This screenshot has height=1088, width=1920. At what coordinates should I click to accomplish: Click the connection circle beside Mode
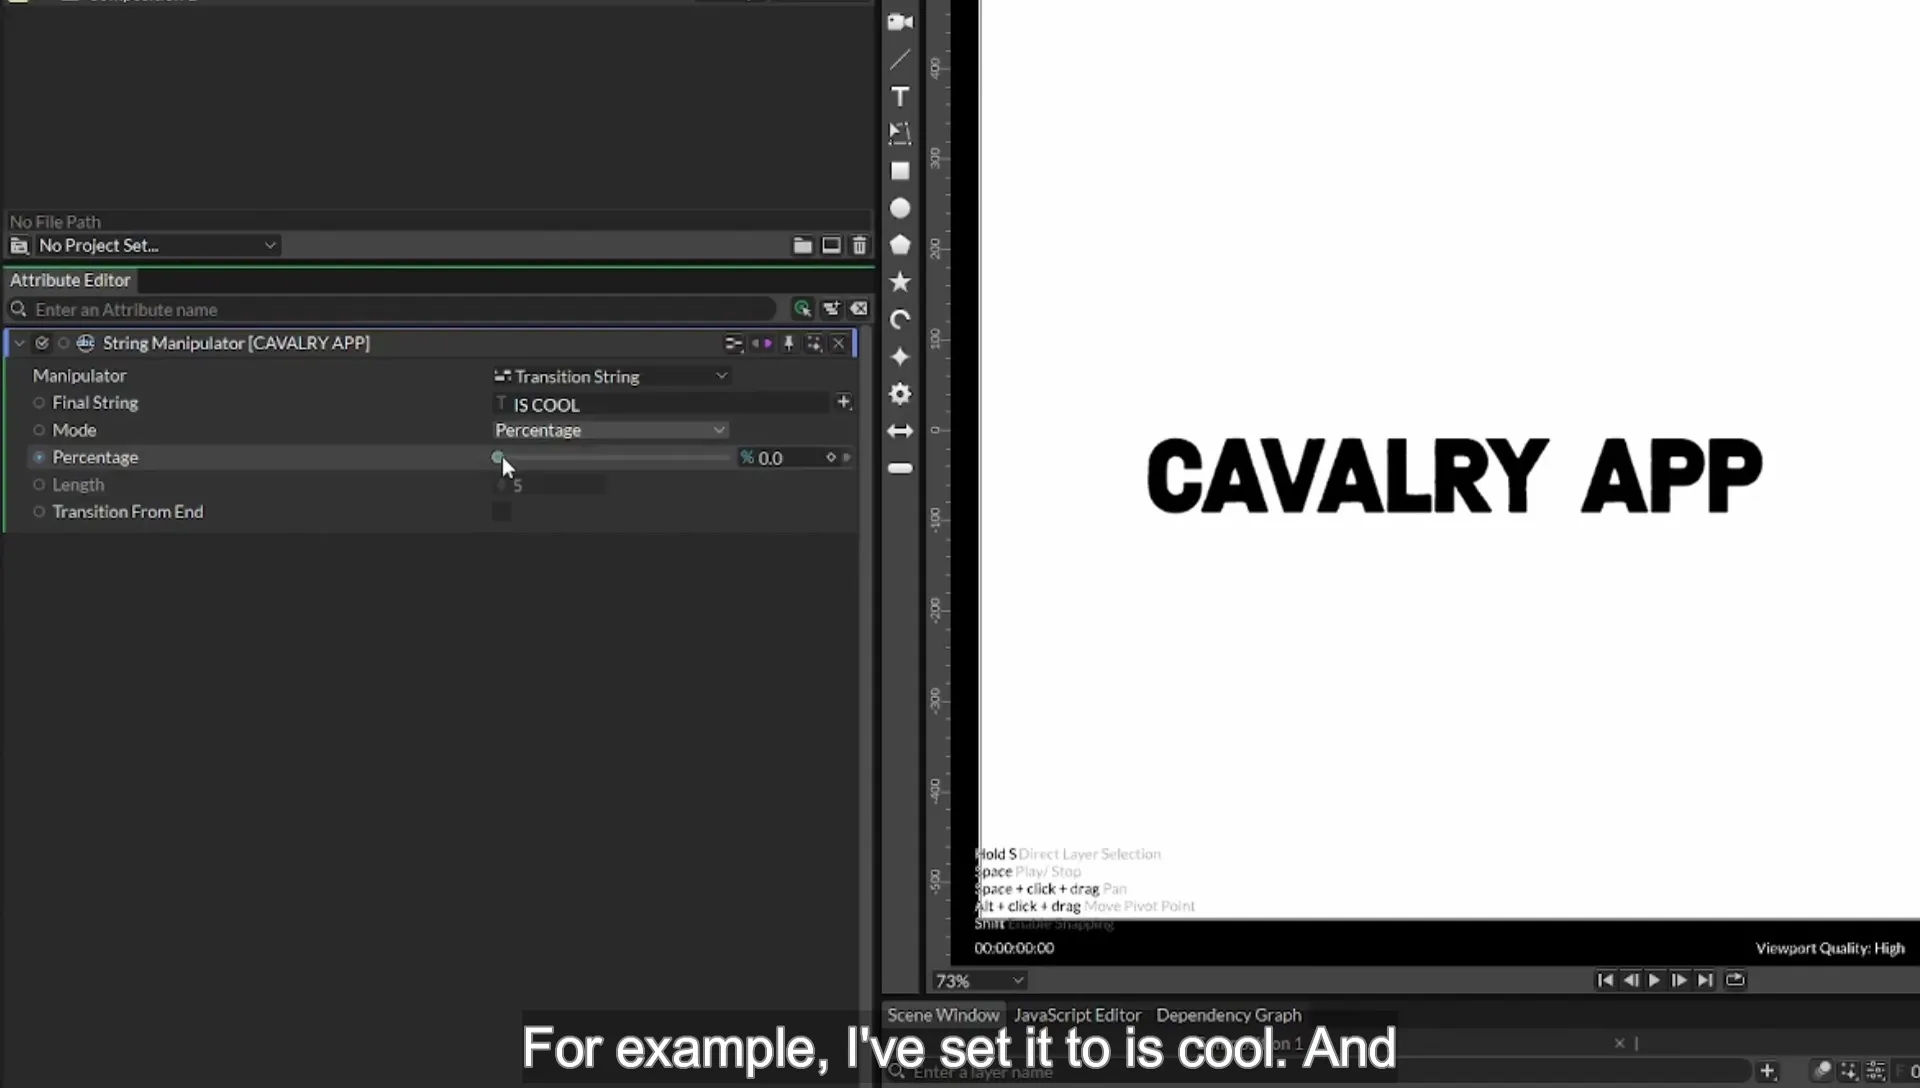pyautogui.click(x=39, y=430)
